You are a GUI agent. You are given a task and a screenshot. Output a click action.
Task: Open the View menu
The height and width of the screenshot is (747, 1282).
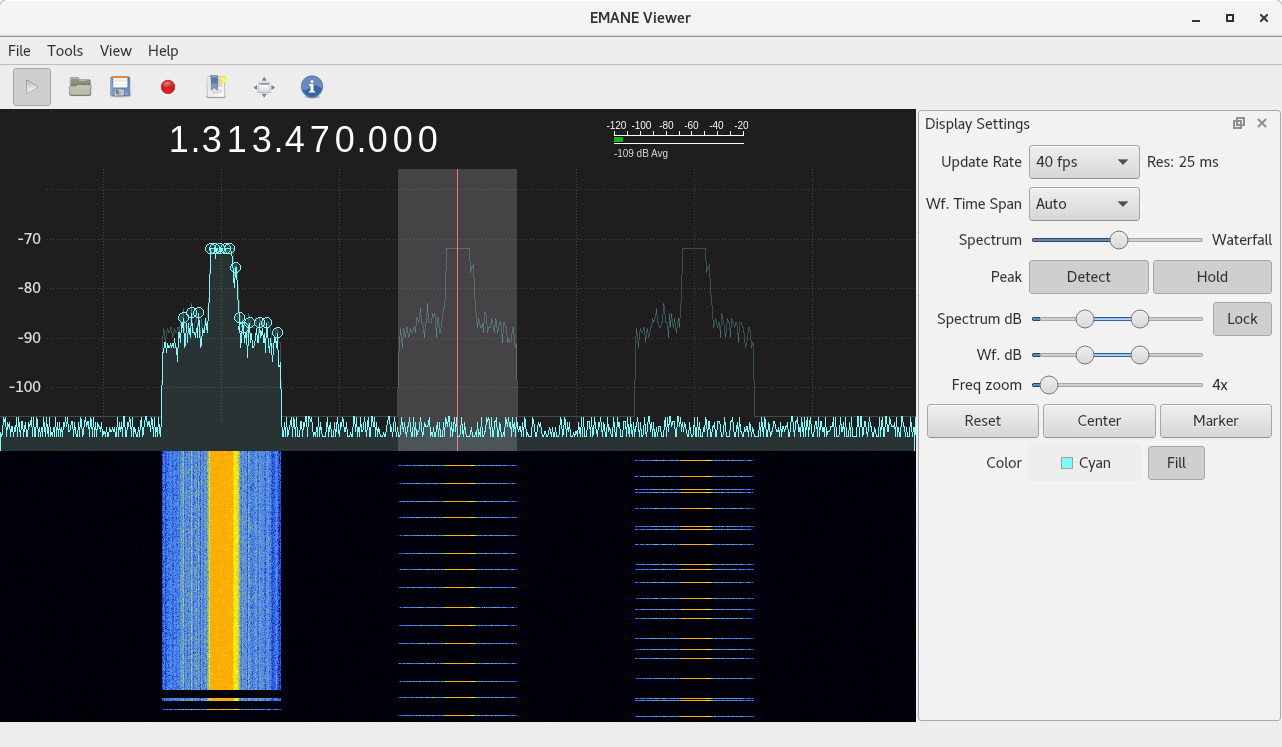tap(115, 51)
